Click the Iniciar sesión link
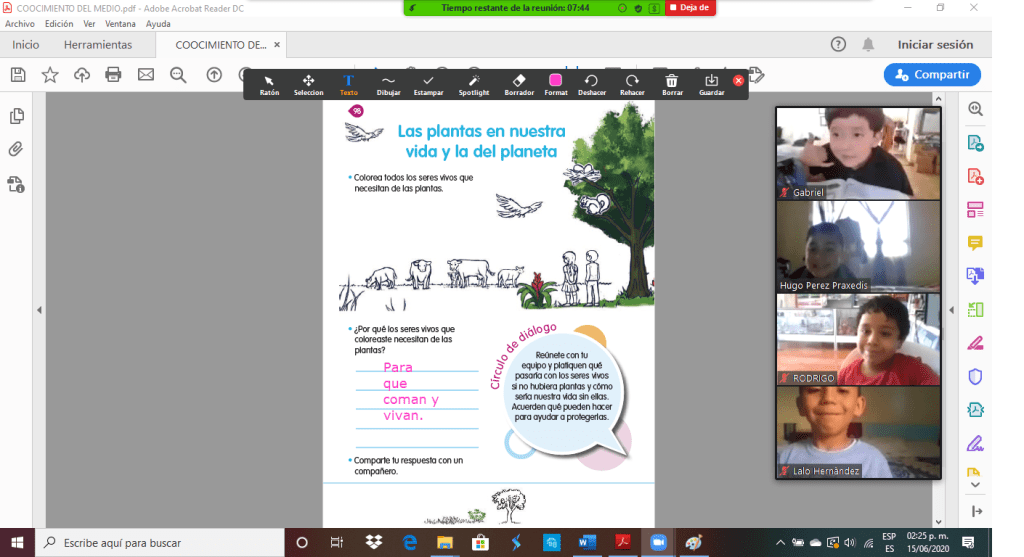The height and width of the screenshot is (557, 1024). [935, 45]
